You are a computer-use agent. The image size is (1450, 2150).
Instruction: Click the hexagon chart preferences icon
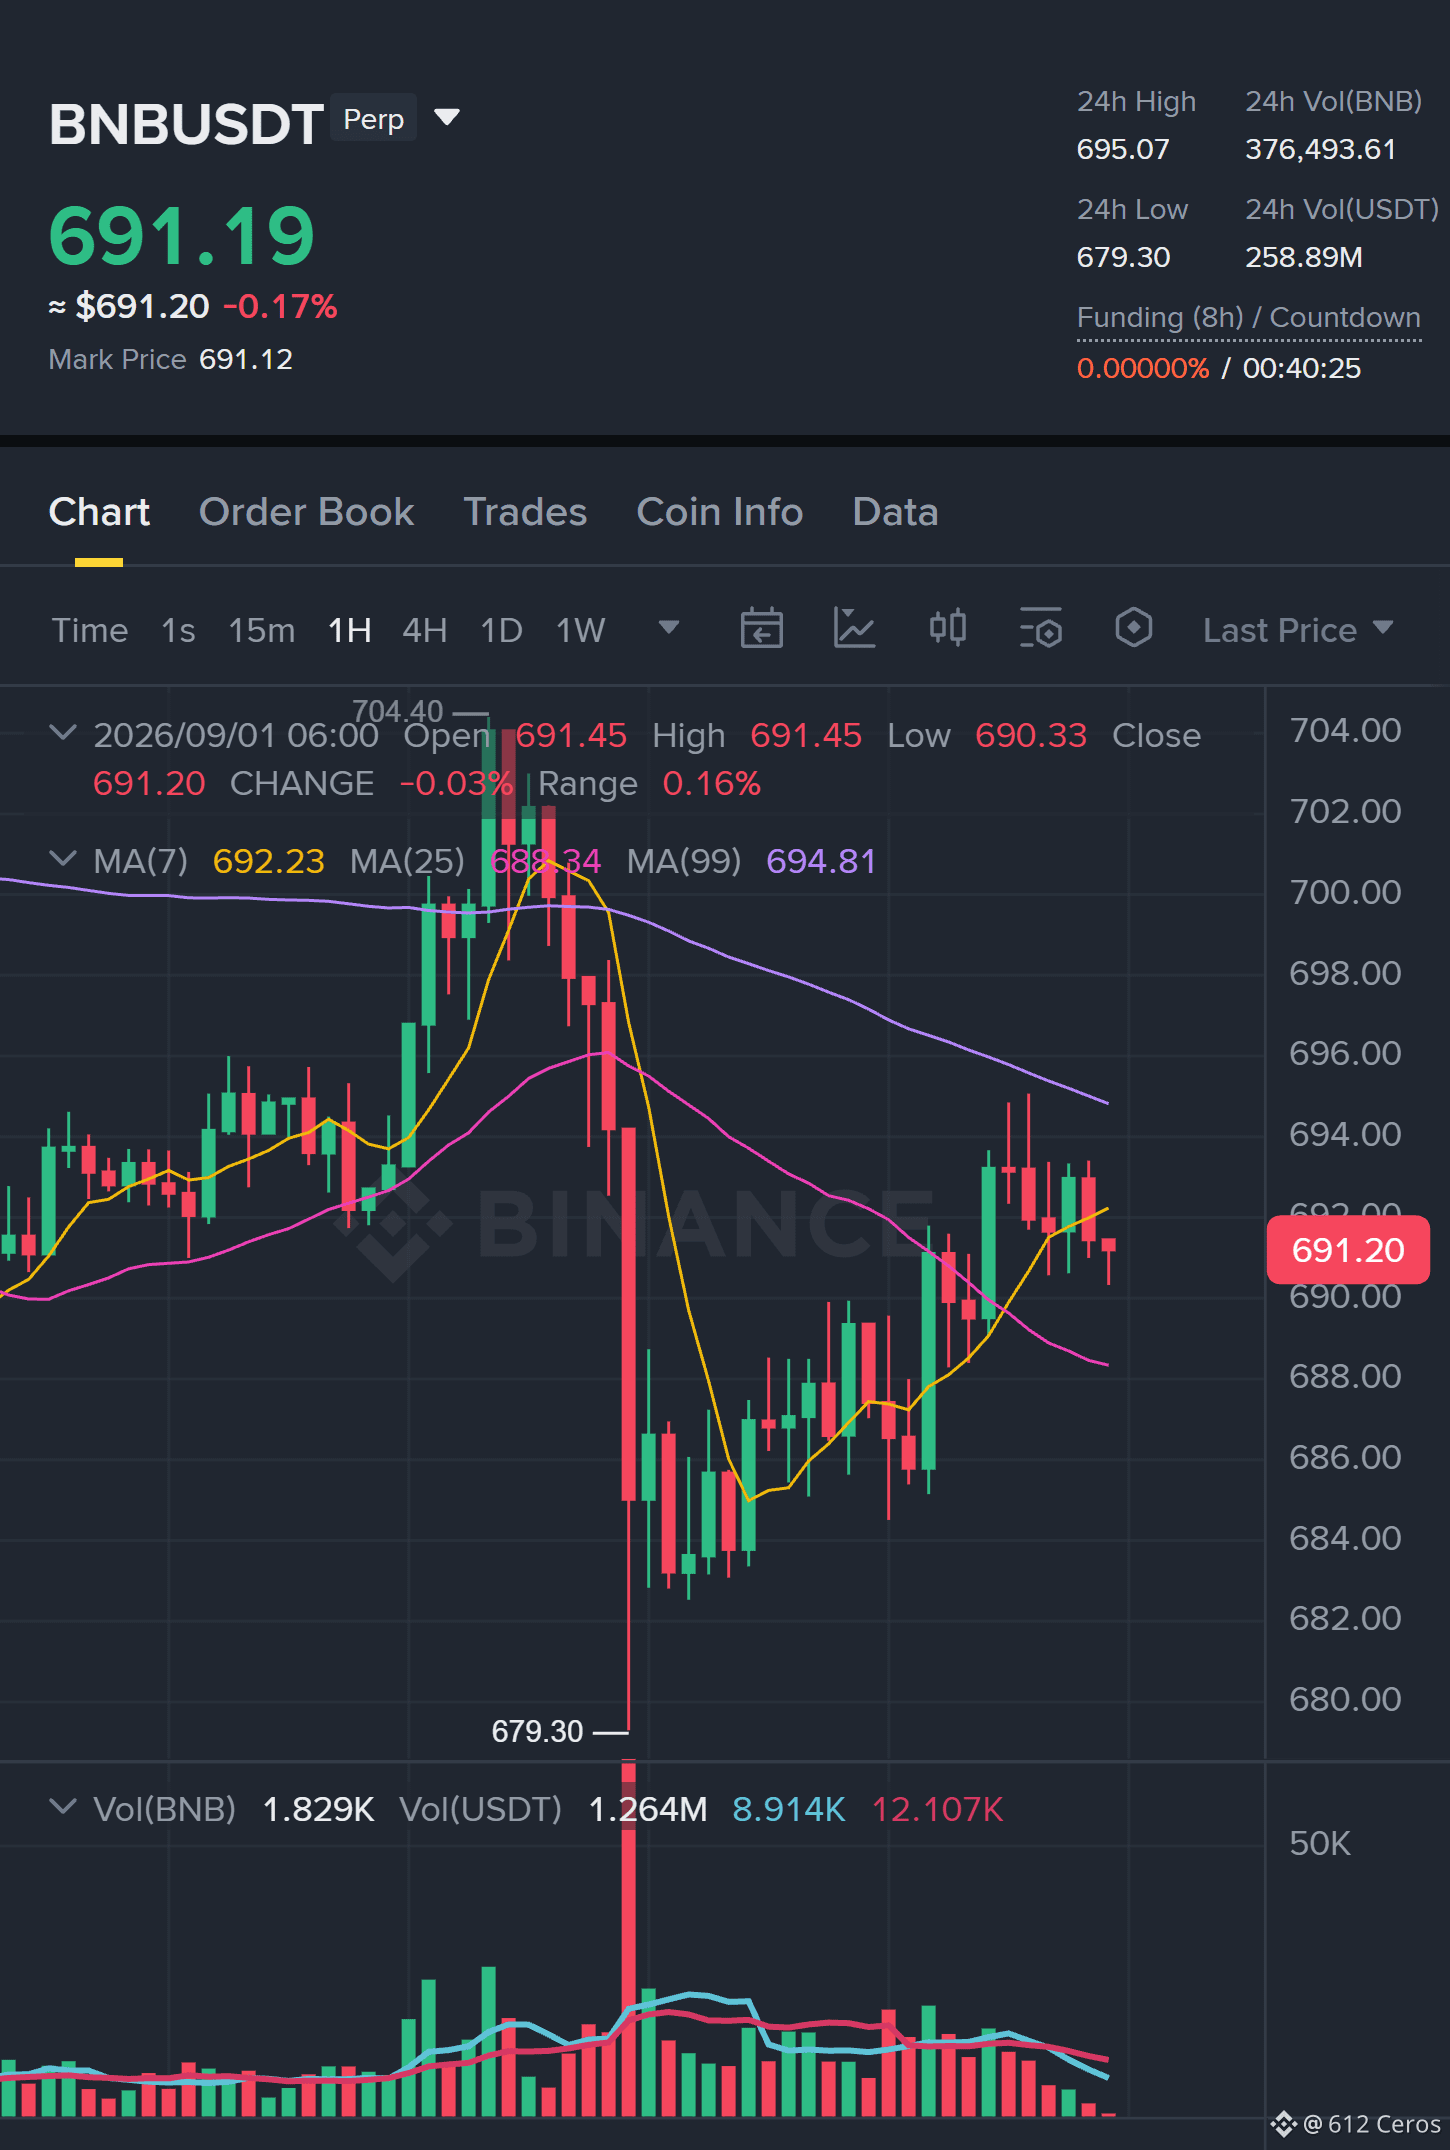(x=1133, y=628)
